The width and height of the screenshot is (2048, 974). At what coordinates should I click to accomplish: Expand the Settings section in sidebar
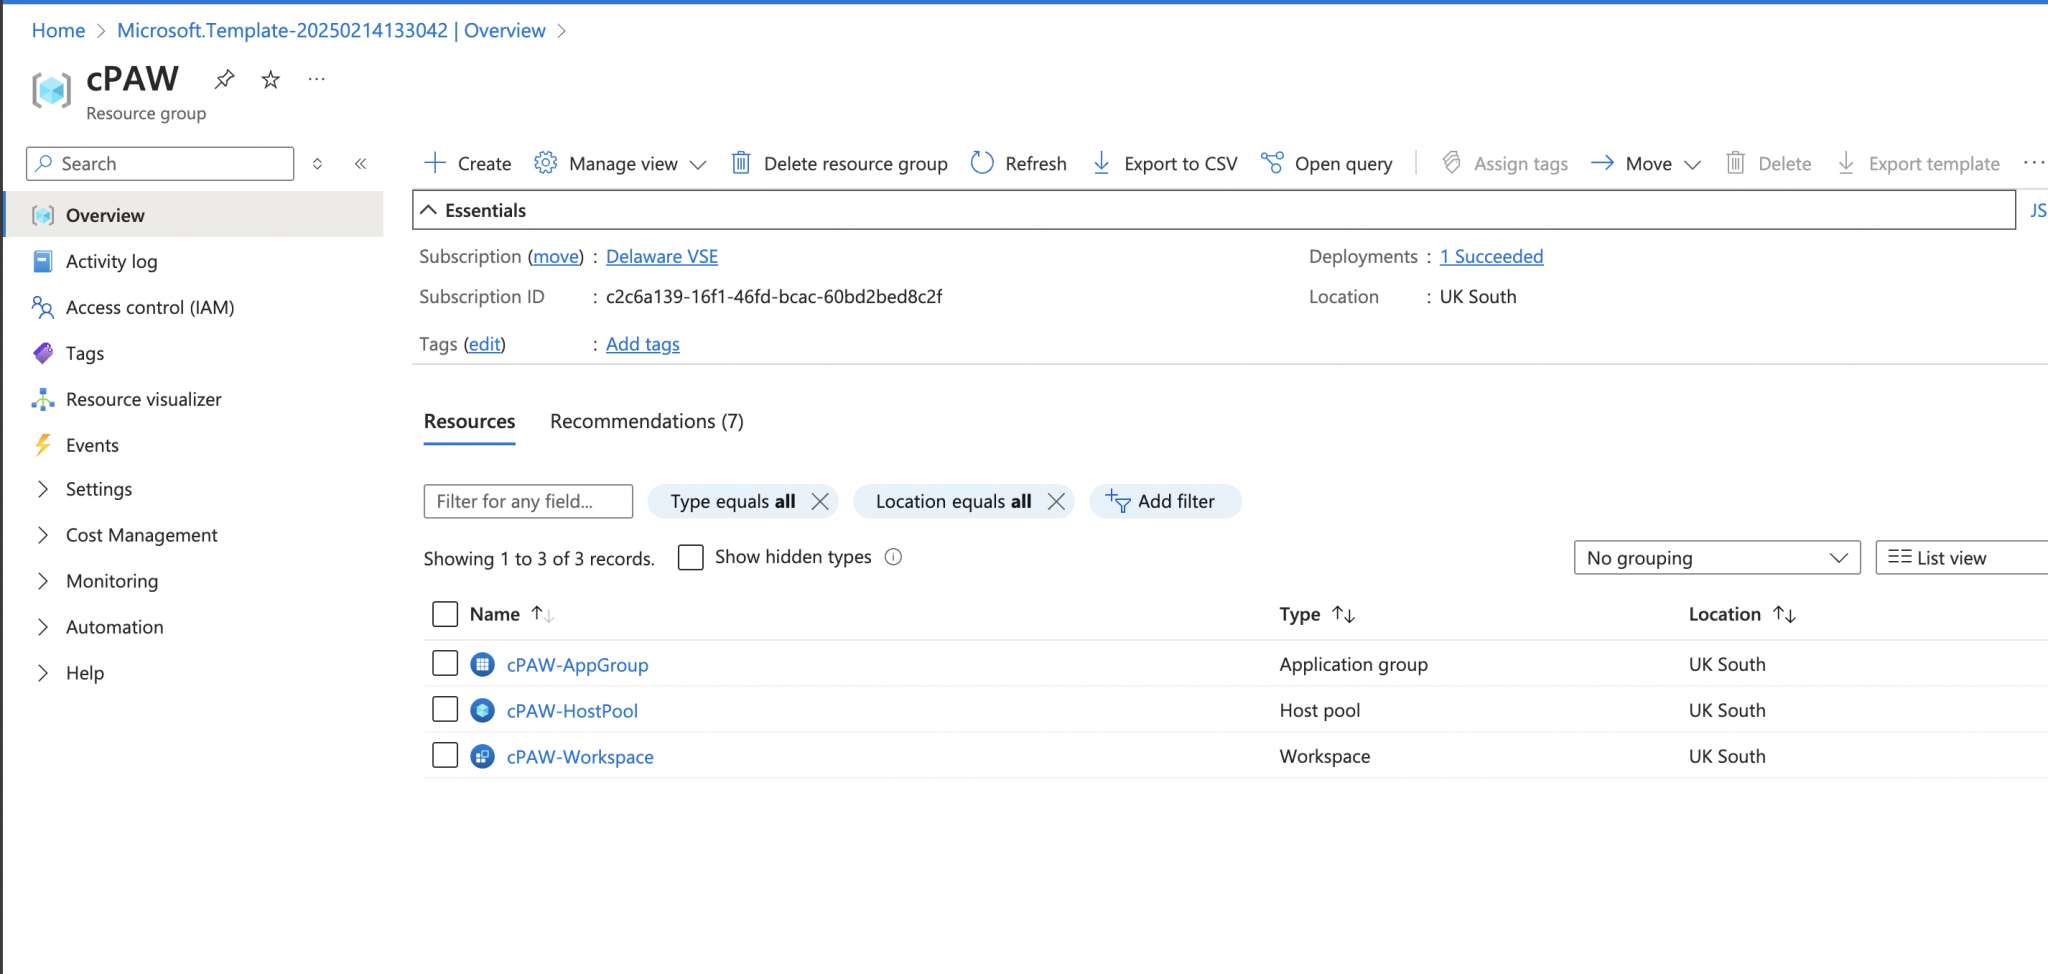(x=98, y=489)
